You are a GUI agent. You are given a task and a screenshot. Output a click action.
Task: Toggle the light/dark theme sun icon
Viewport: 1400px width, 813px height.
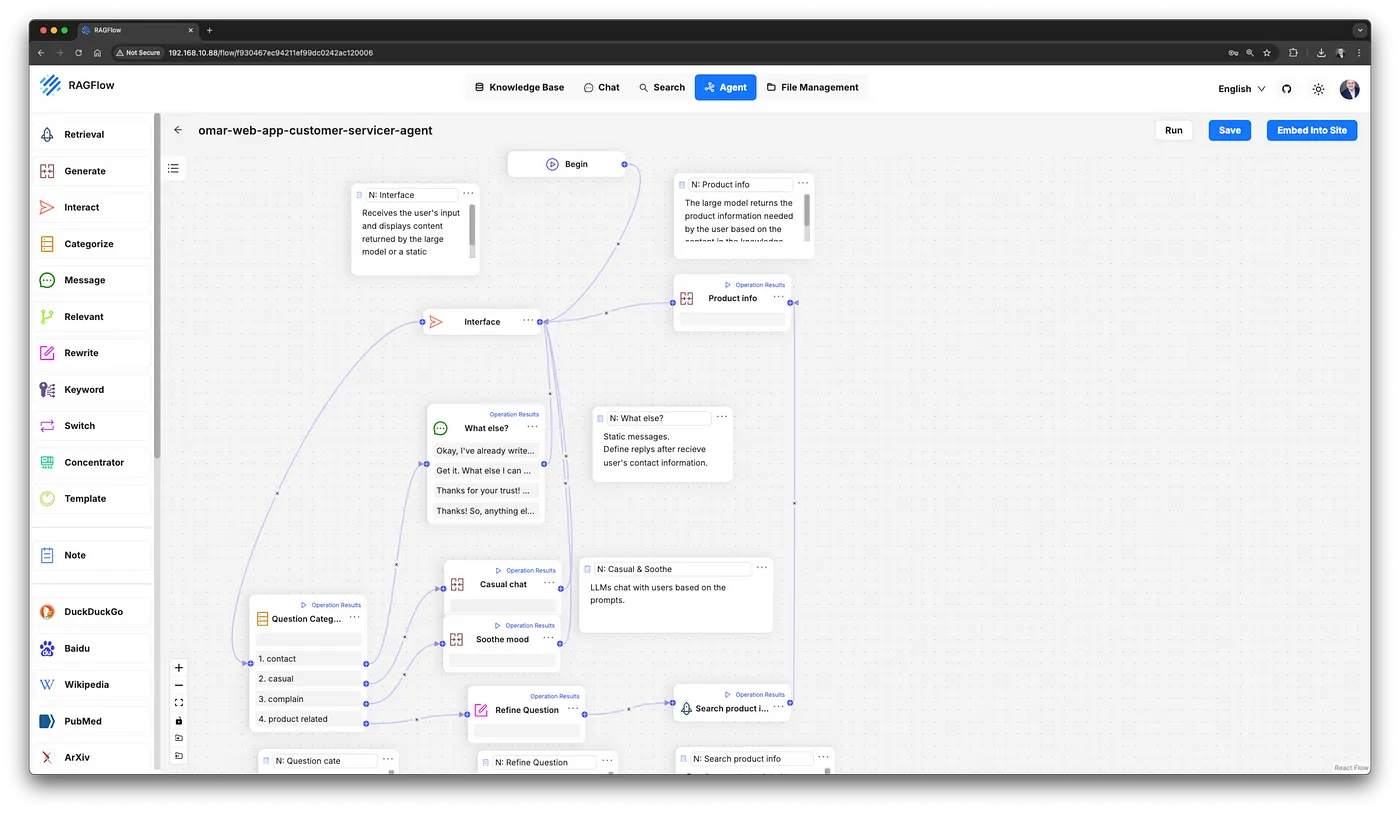click(x=1318, y=89)
